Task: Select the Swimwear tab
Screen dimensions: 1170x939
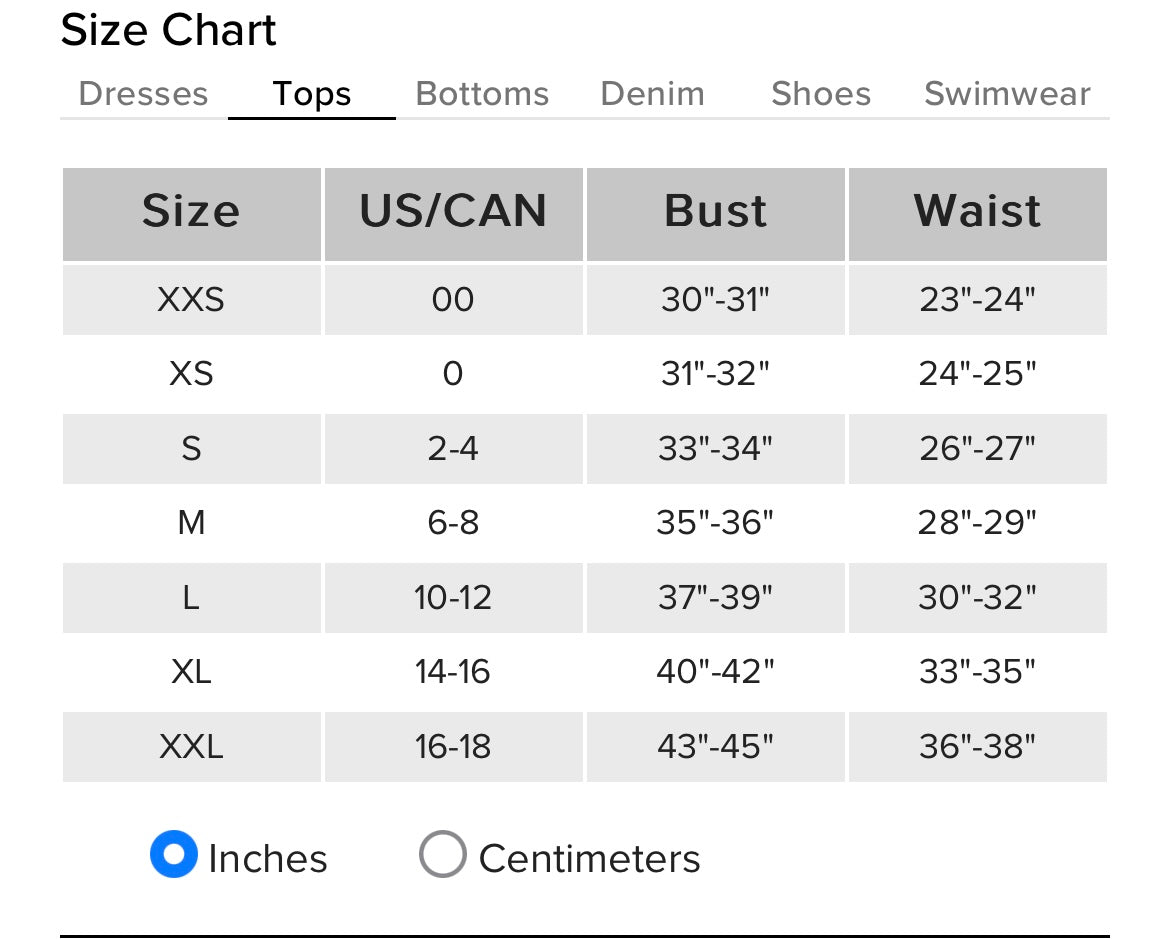Action: coord(1007,94)
